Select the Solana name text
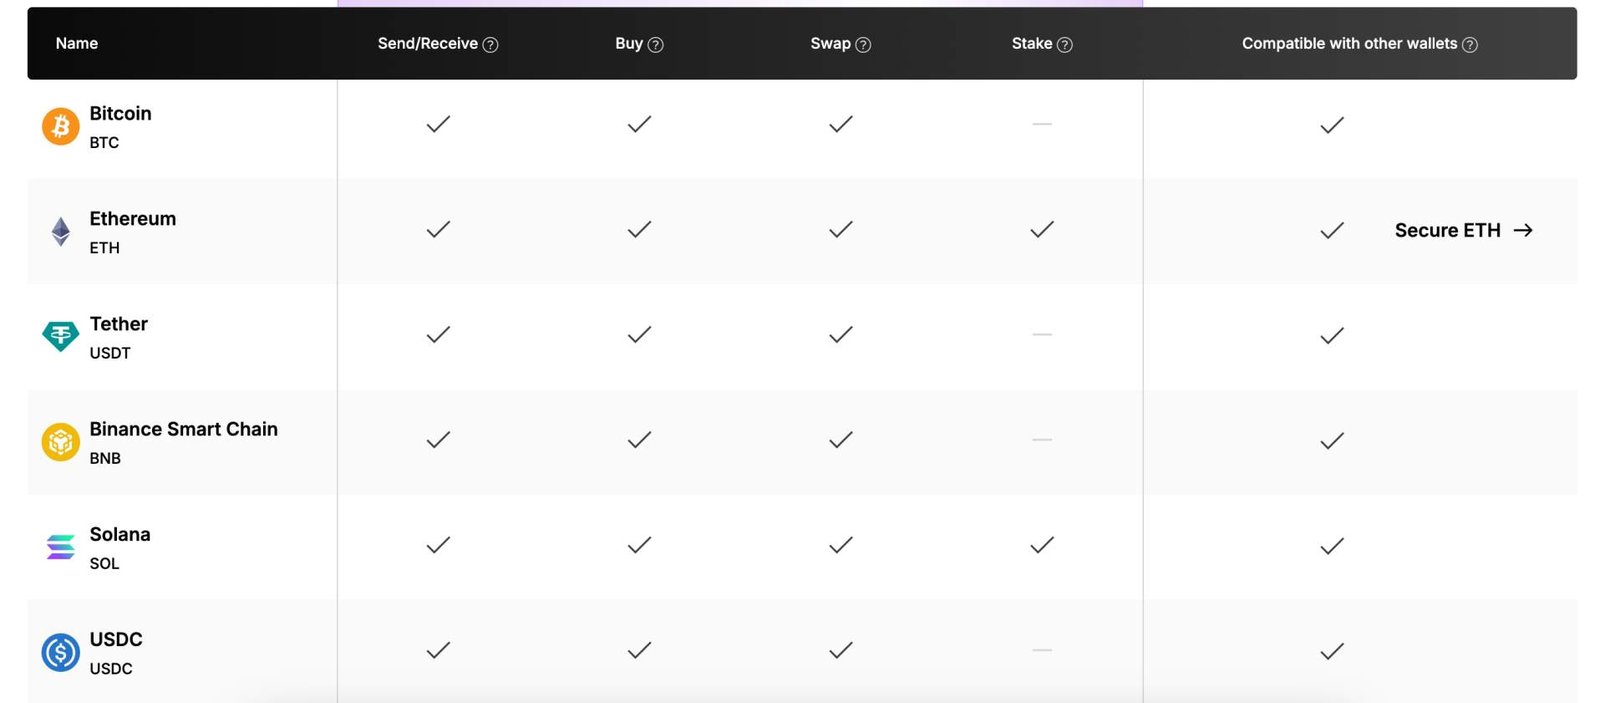Screen dimensions: 1600x703 120,534
